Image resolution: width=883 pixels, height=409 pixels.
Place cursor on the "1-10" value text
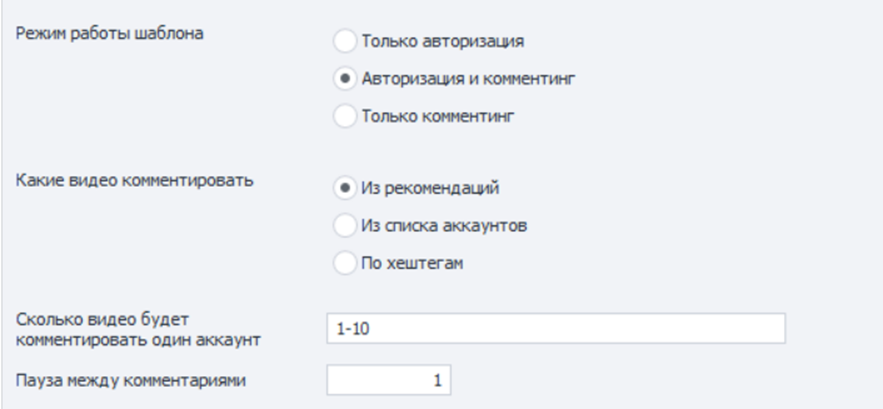coord(348,328)
